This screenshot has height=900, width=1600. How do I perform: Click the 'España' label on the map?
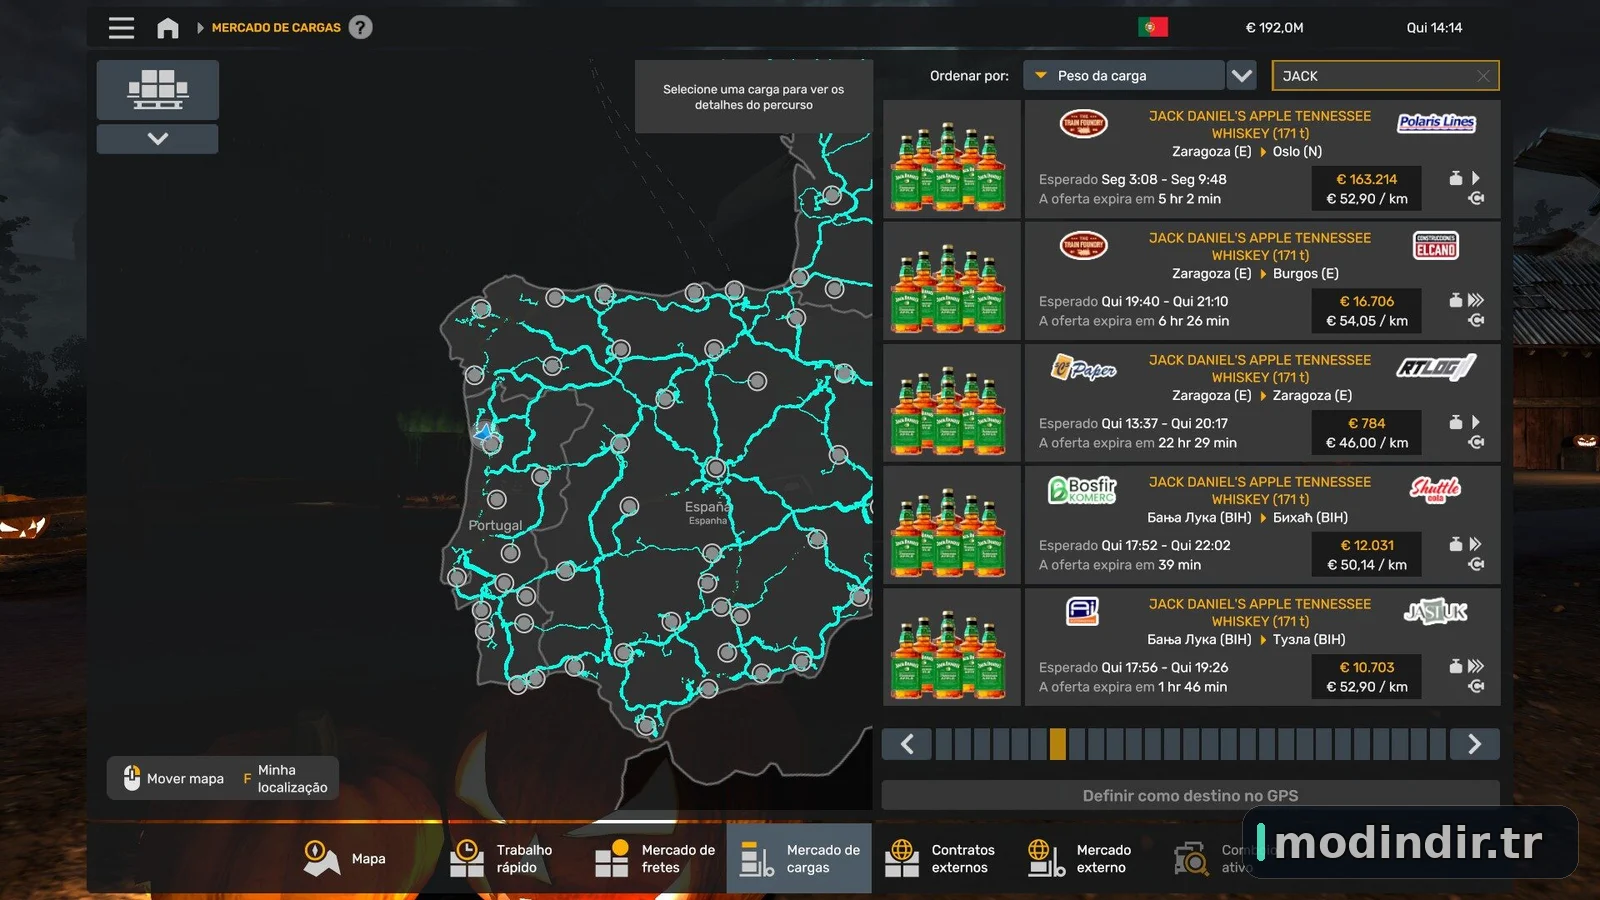707,507
